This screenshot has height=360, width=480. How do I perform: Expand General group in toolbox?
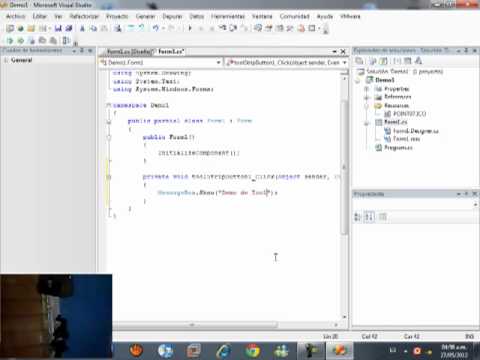(x=6, y=60)
